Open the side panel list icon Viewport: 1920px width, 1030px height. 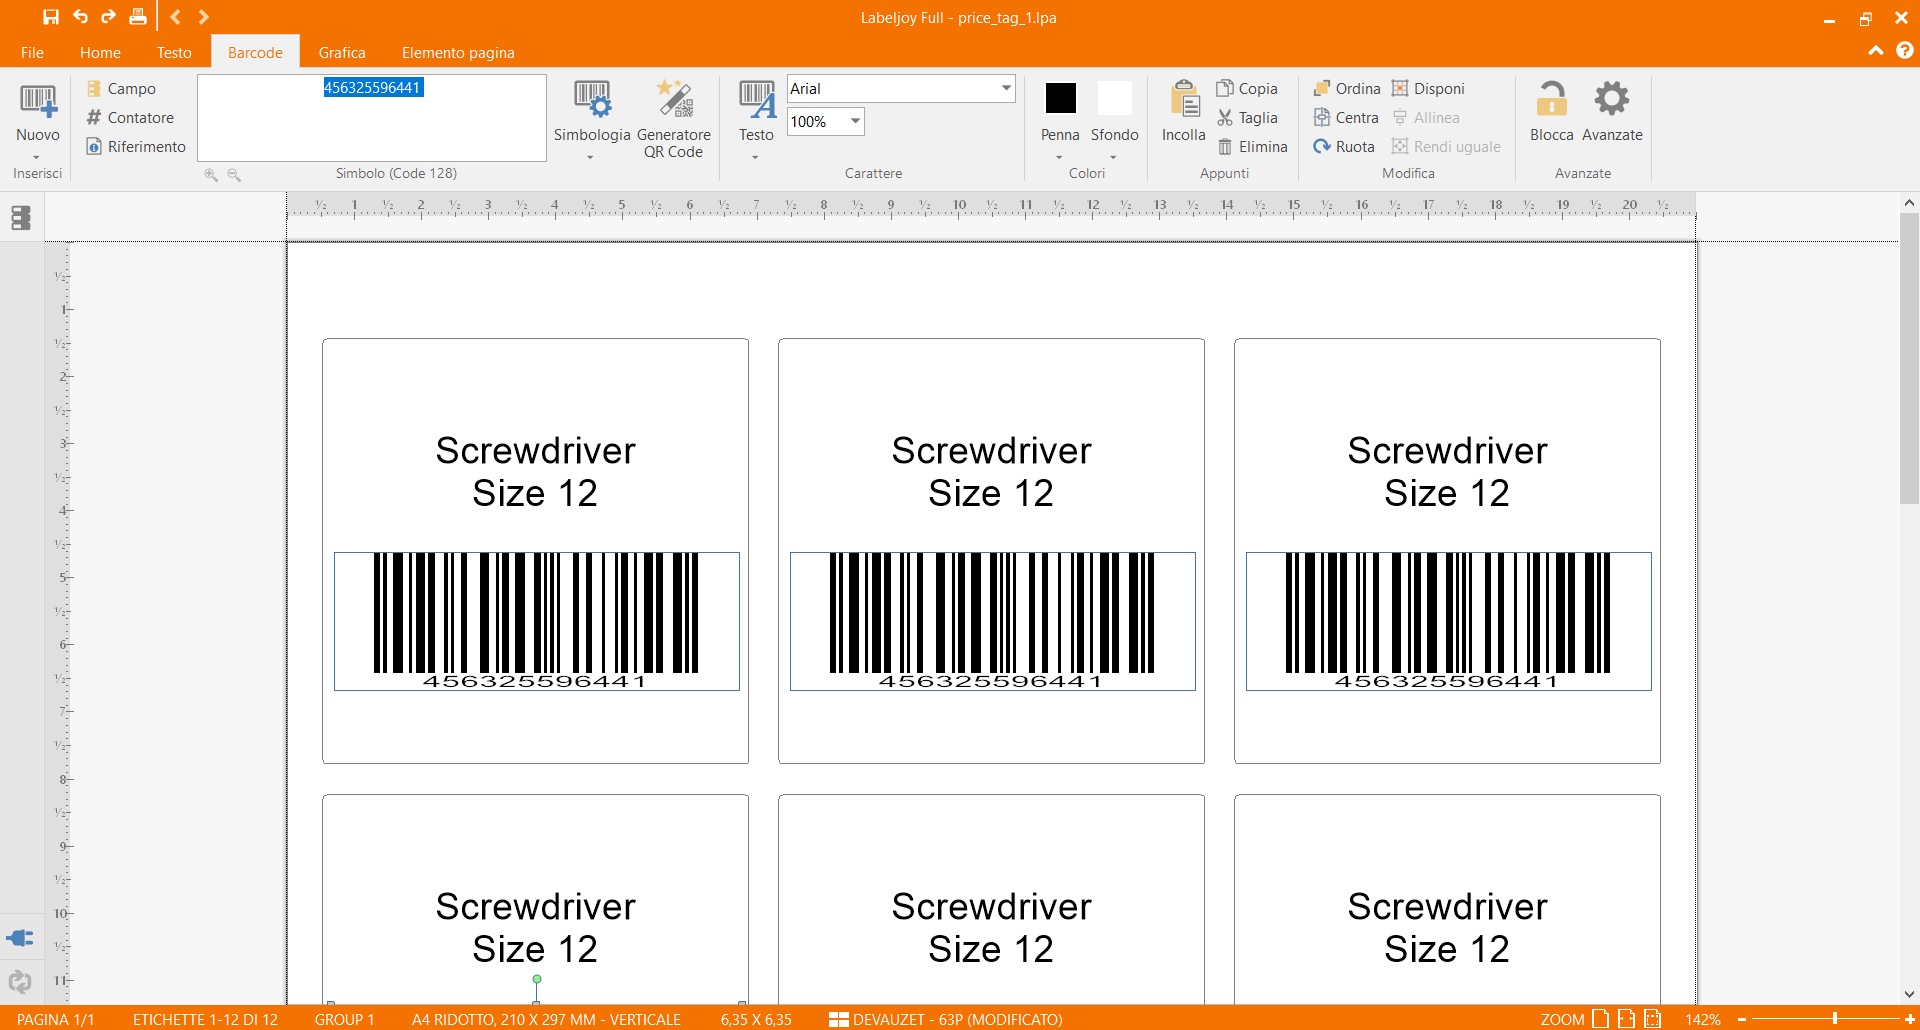[x=21, y=218]
